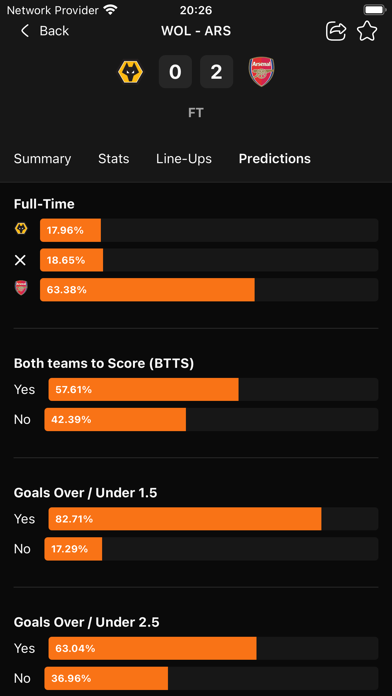Tap the Back chevron icon
The width and height of the screenshot is (392, 696).
[x=25, y=31]
